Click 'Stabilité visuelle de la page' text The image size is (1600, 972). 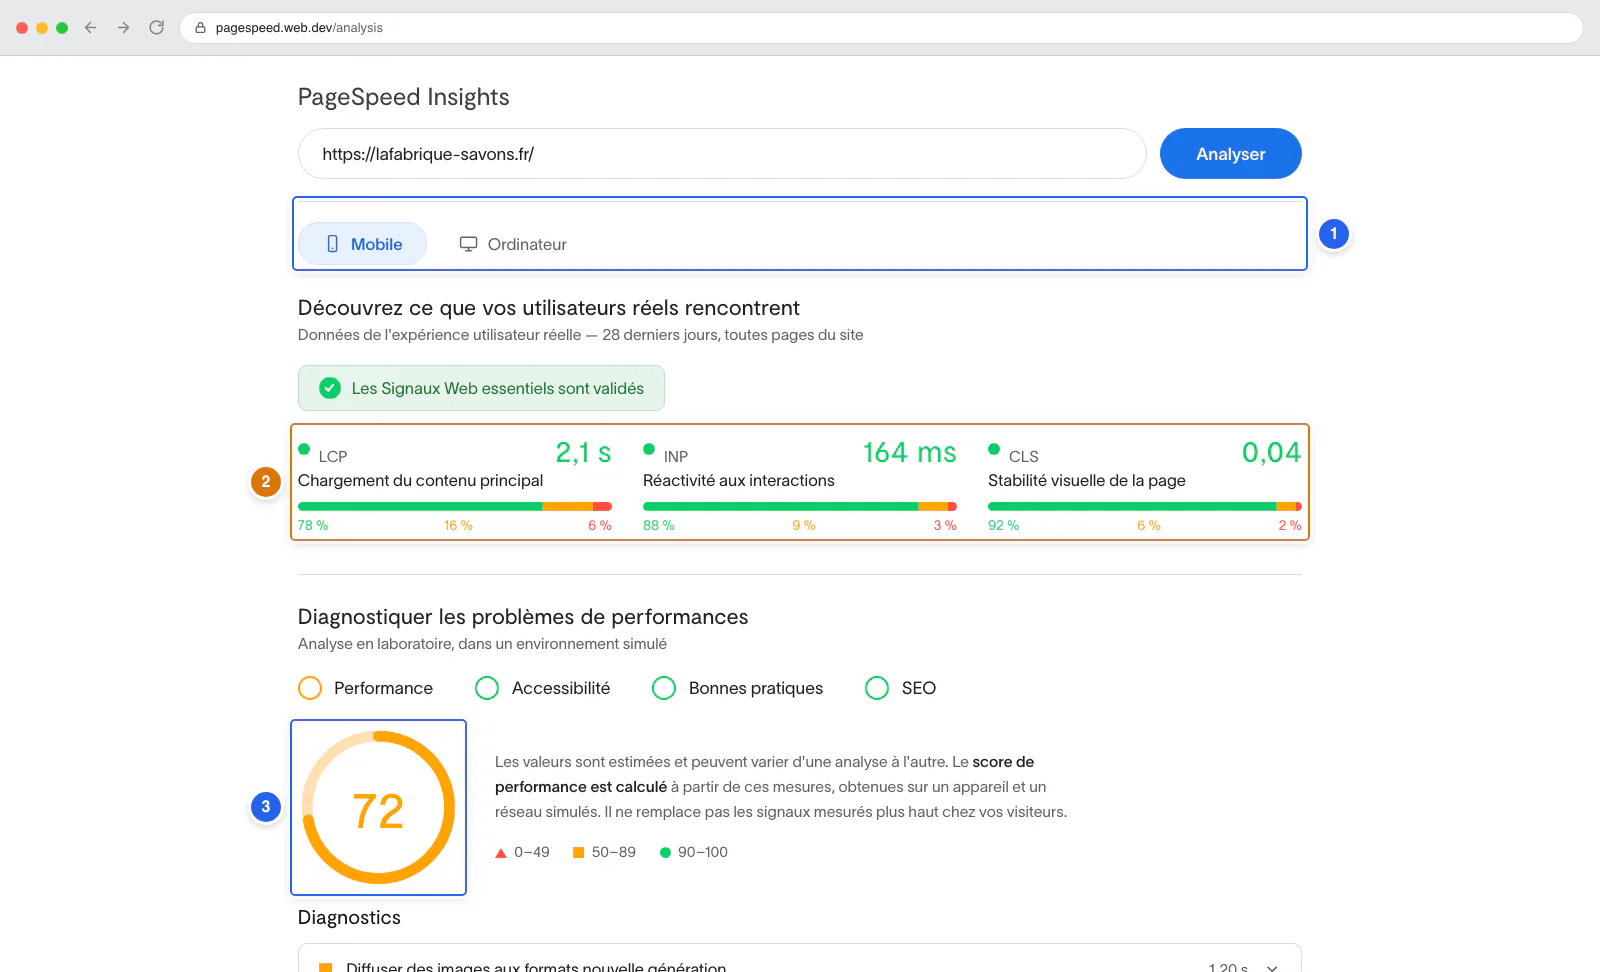pyautogui.click(x=1087, y=481)
